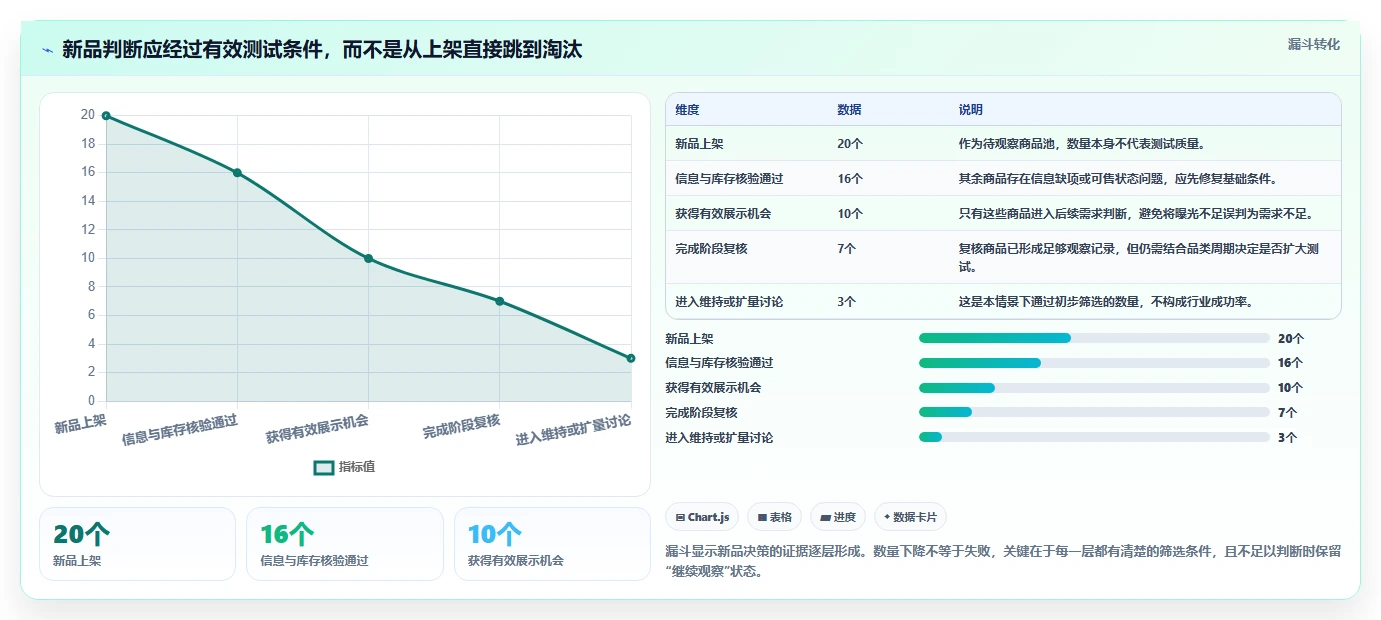This screenshot has width=1381, height=620.
Task: Select the 进度 tag chip
Action: click(838, 517)
